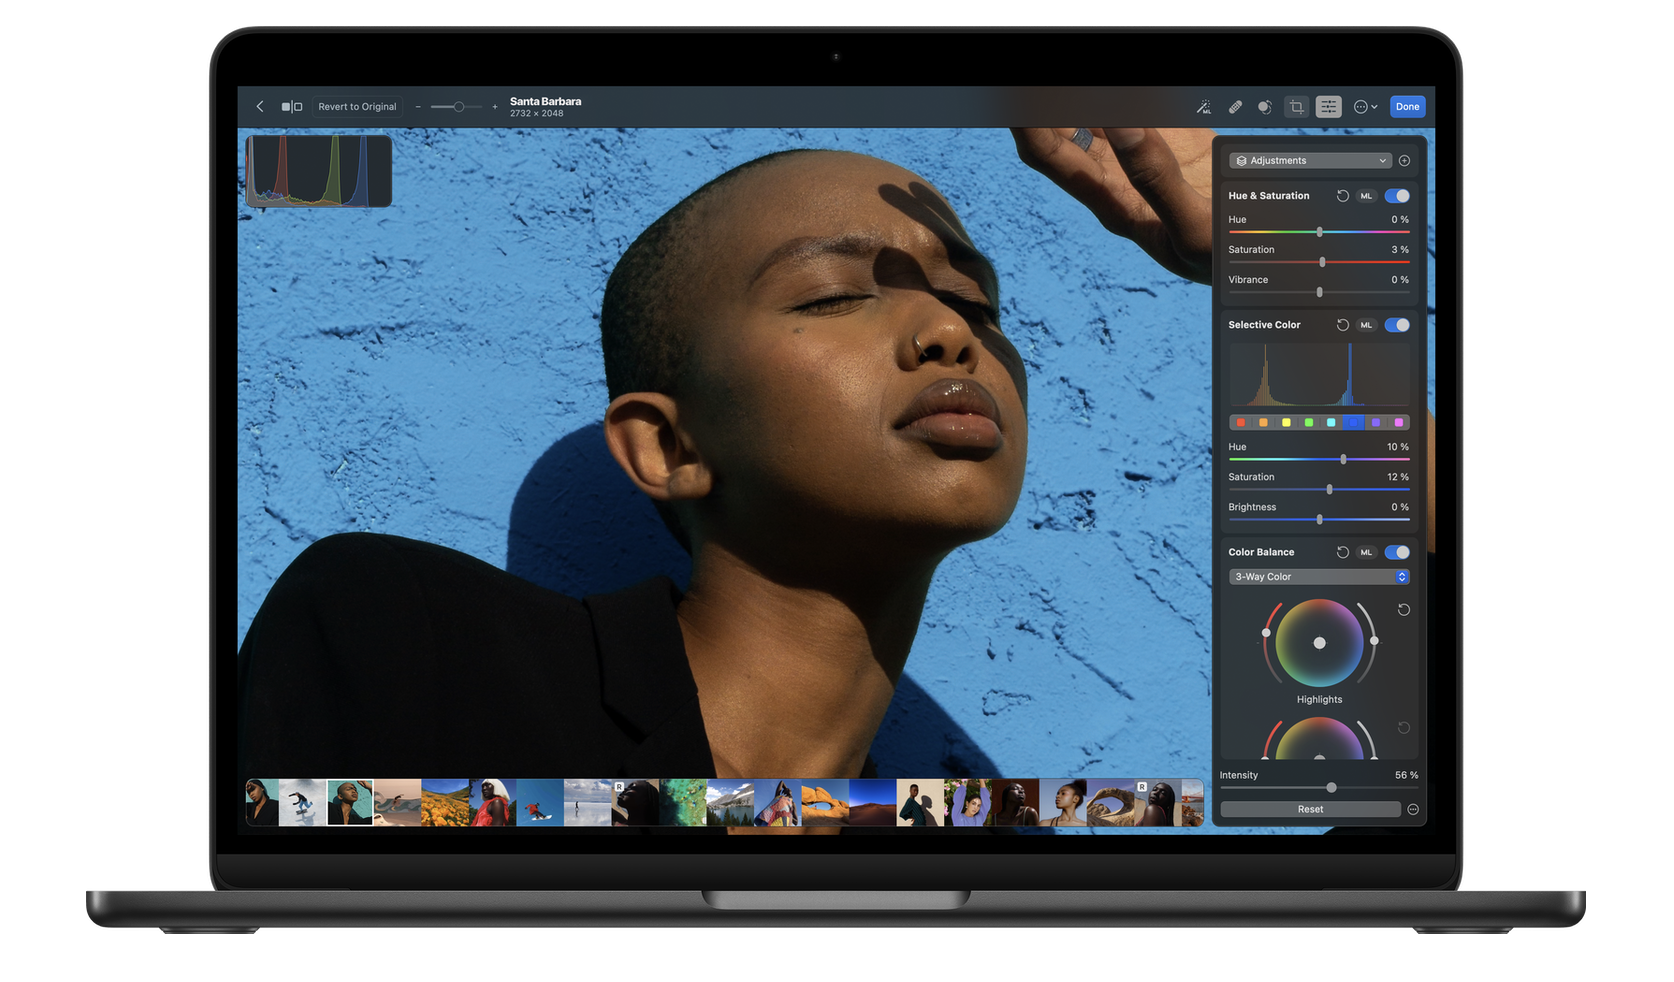Select the blue swatch in Selective Color
The image size is (1674, 982).
click(x=1353, y=423)
